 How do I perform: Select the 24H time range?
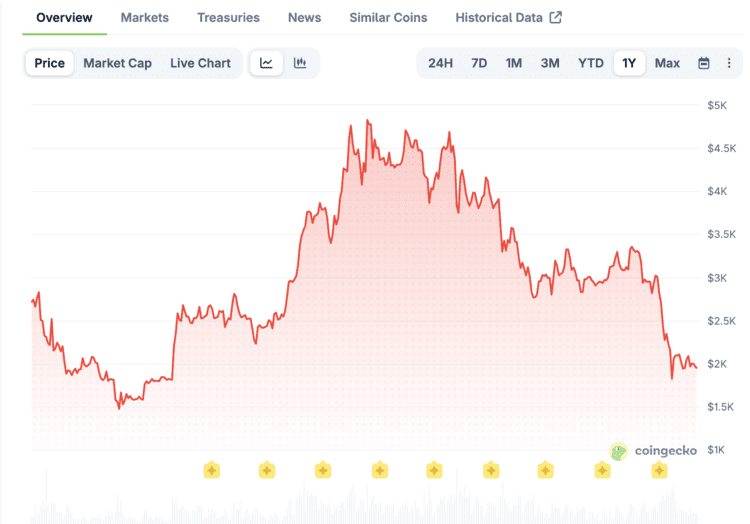point(440,63)
